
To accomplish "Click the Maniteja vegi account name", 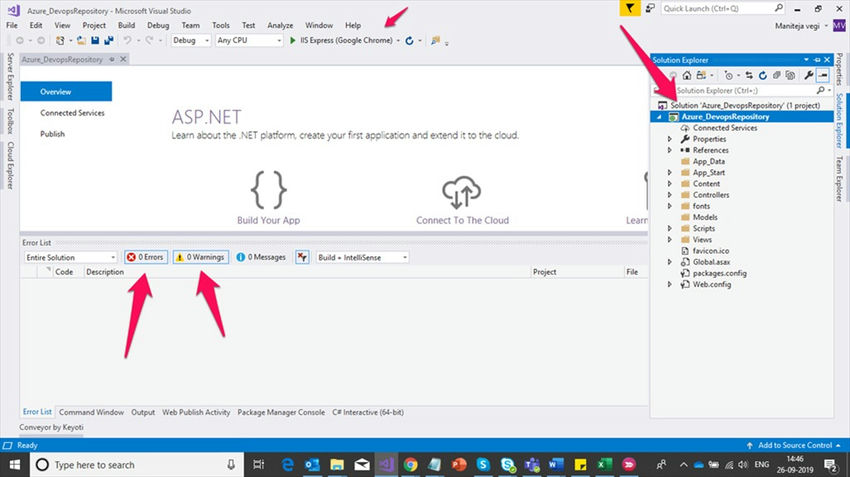I will click(x=797, y=26).
